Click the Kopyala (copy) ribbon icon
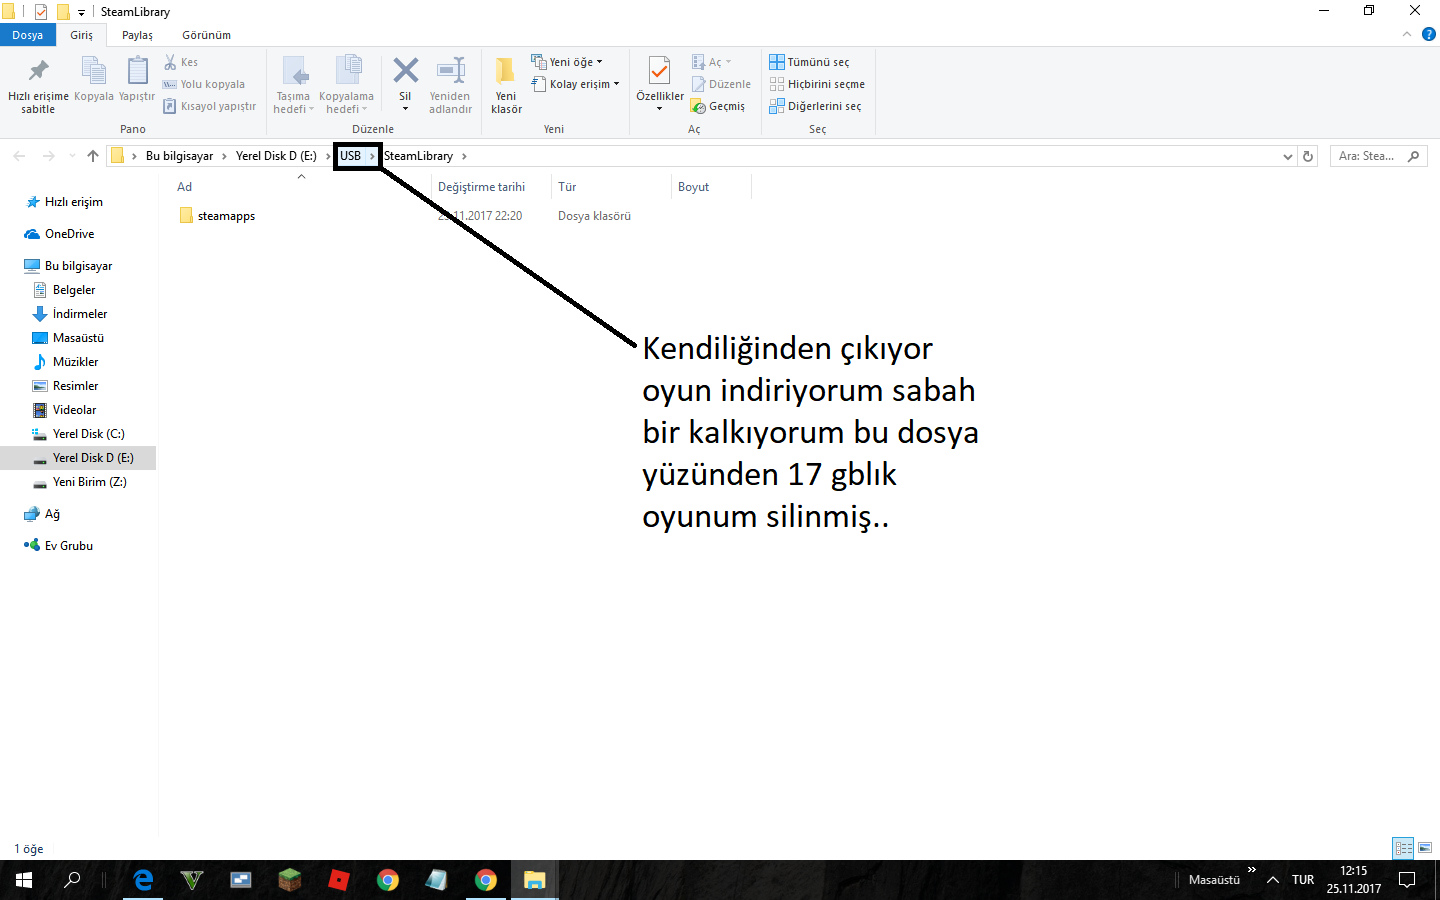Screen dimensions: 1440x900 coord(94,80)
